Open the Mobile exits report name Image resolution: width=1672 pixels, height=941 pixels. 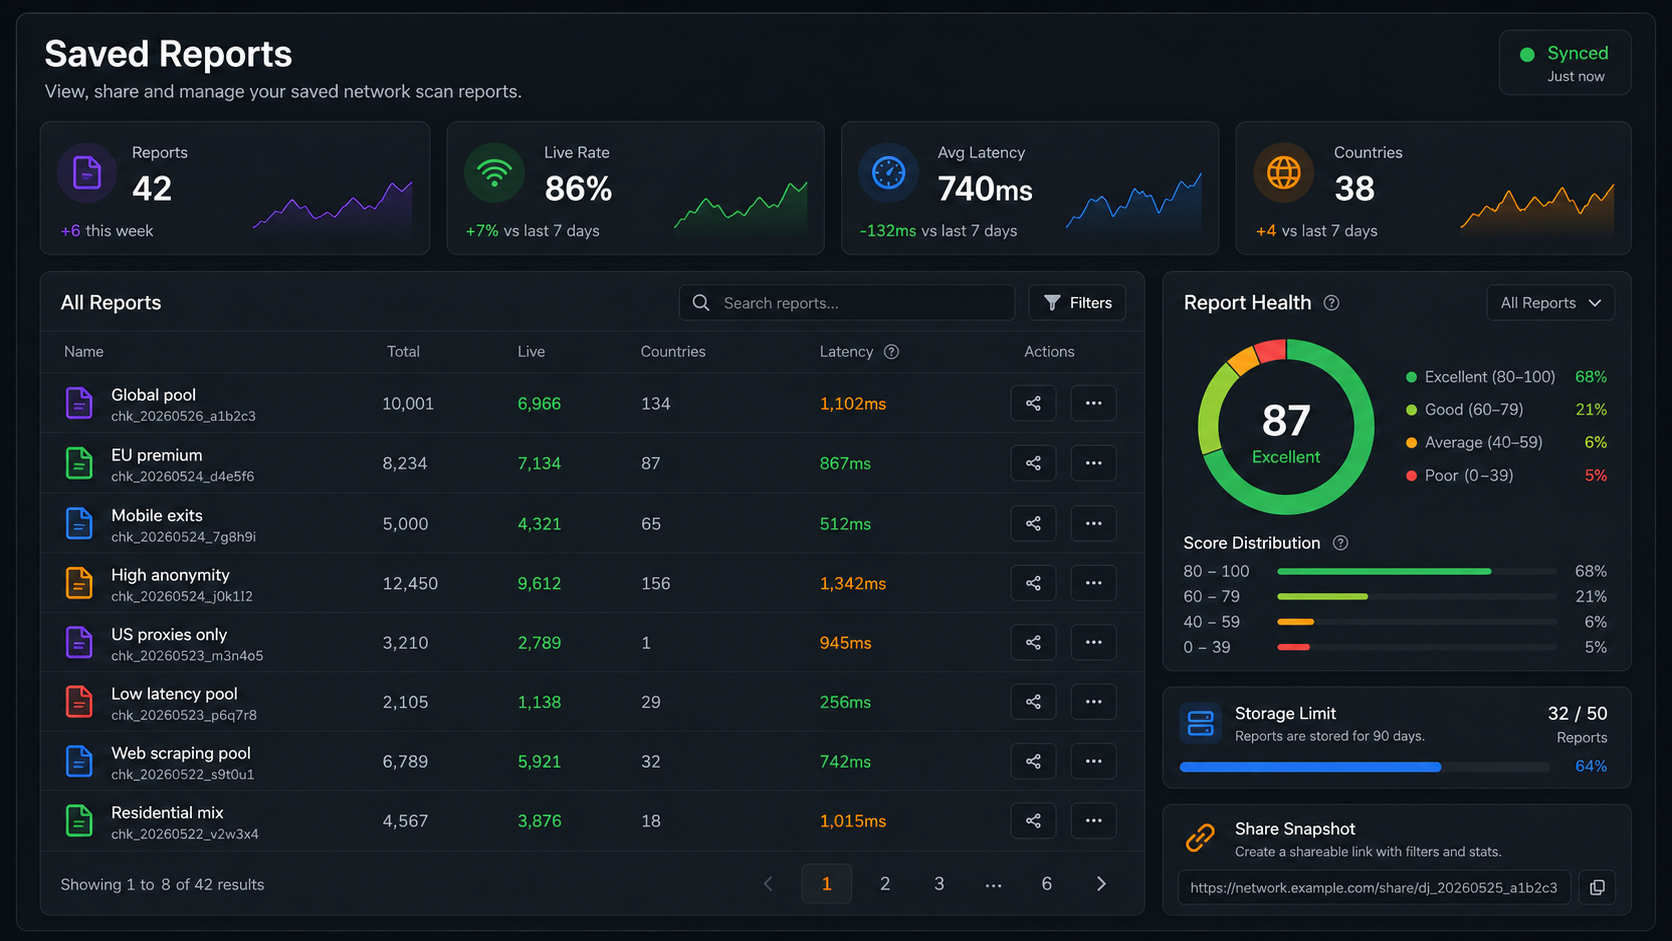pyautogui.click(x=157, y=515)
